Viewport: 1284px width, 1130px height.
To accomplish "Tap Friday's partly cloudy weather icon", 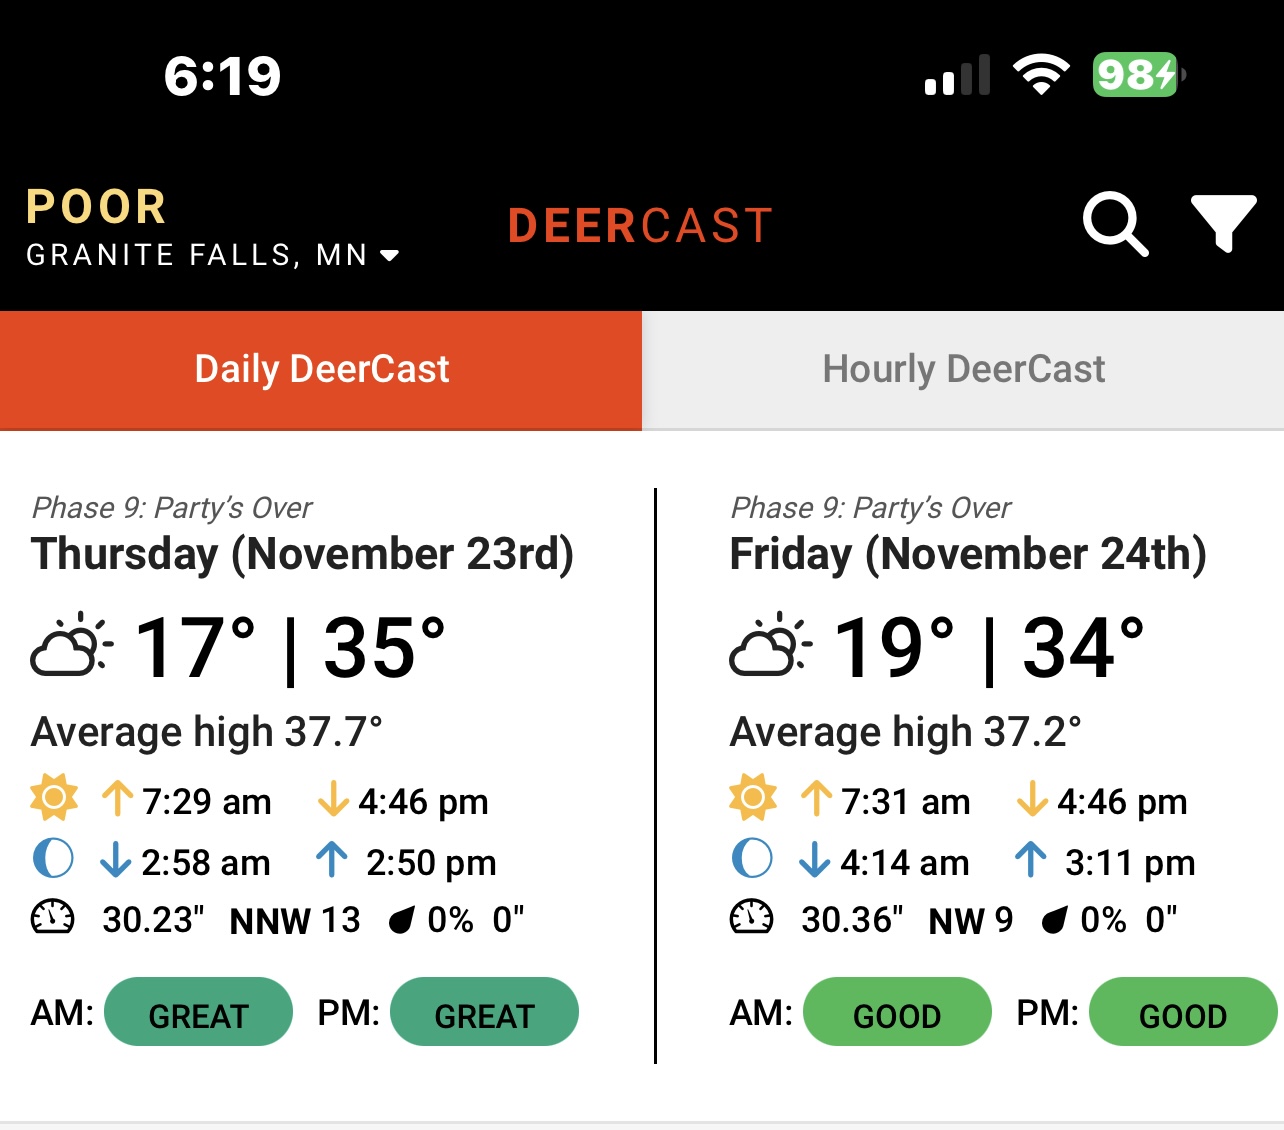I will click(770, 645).
